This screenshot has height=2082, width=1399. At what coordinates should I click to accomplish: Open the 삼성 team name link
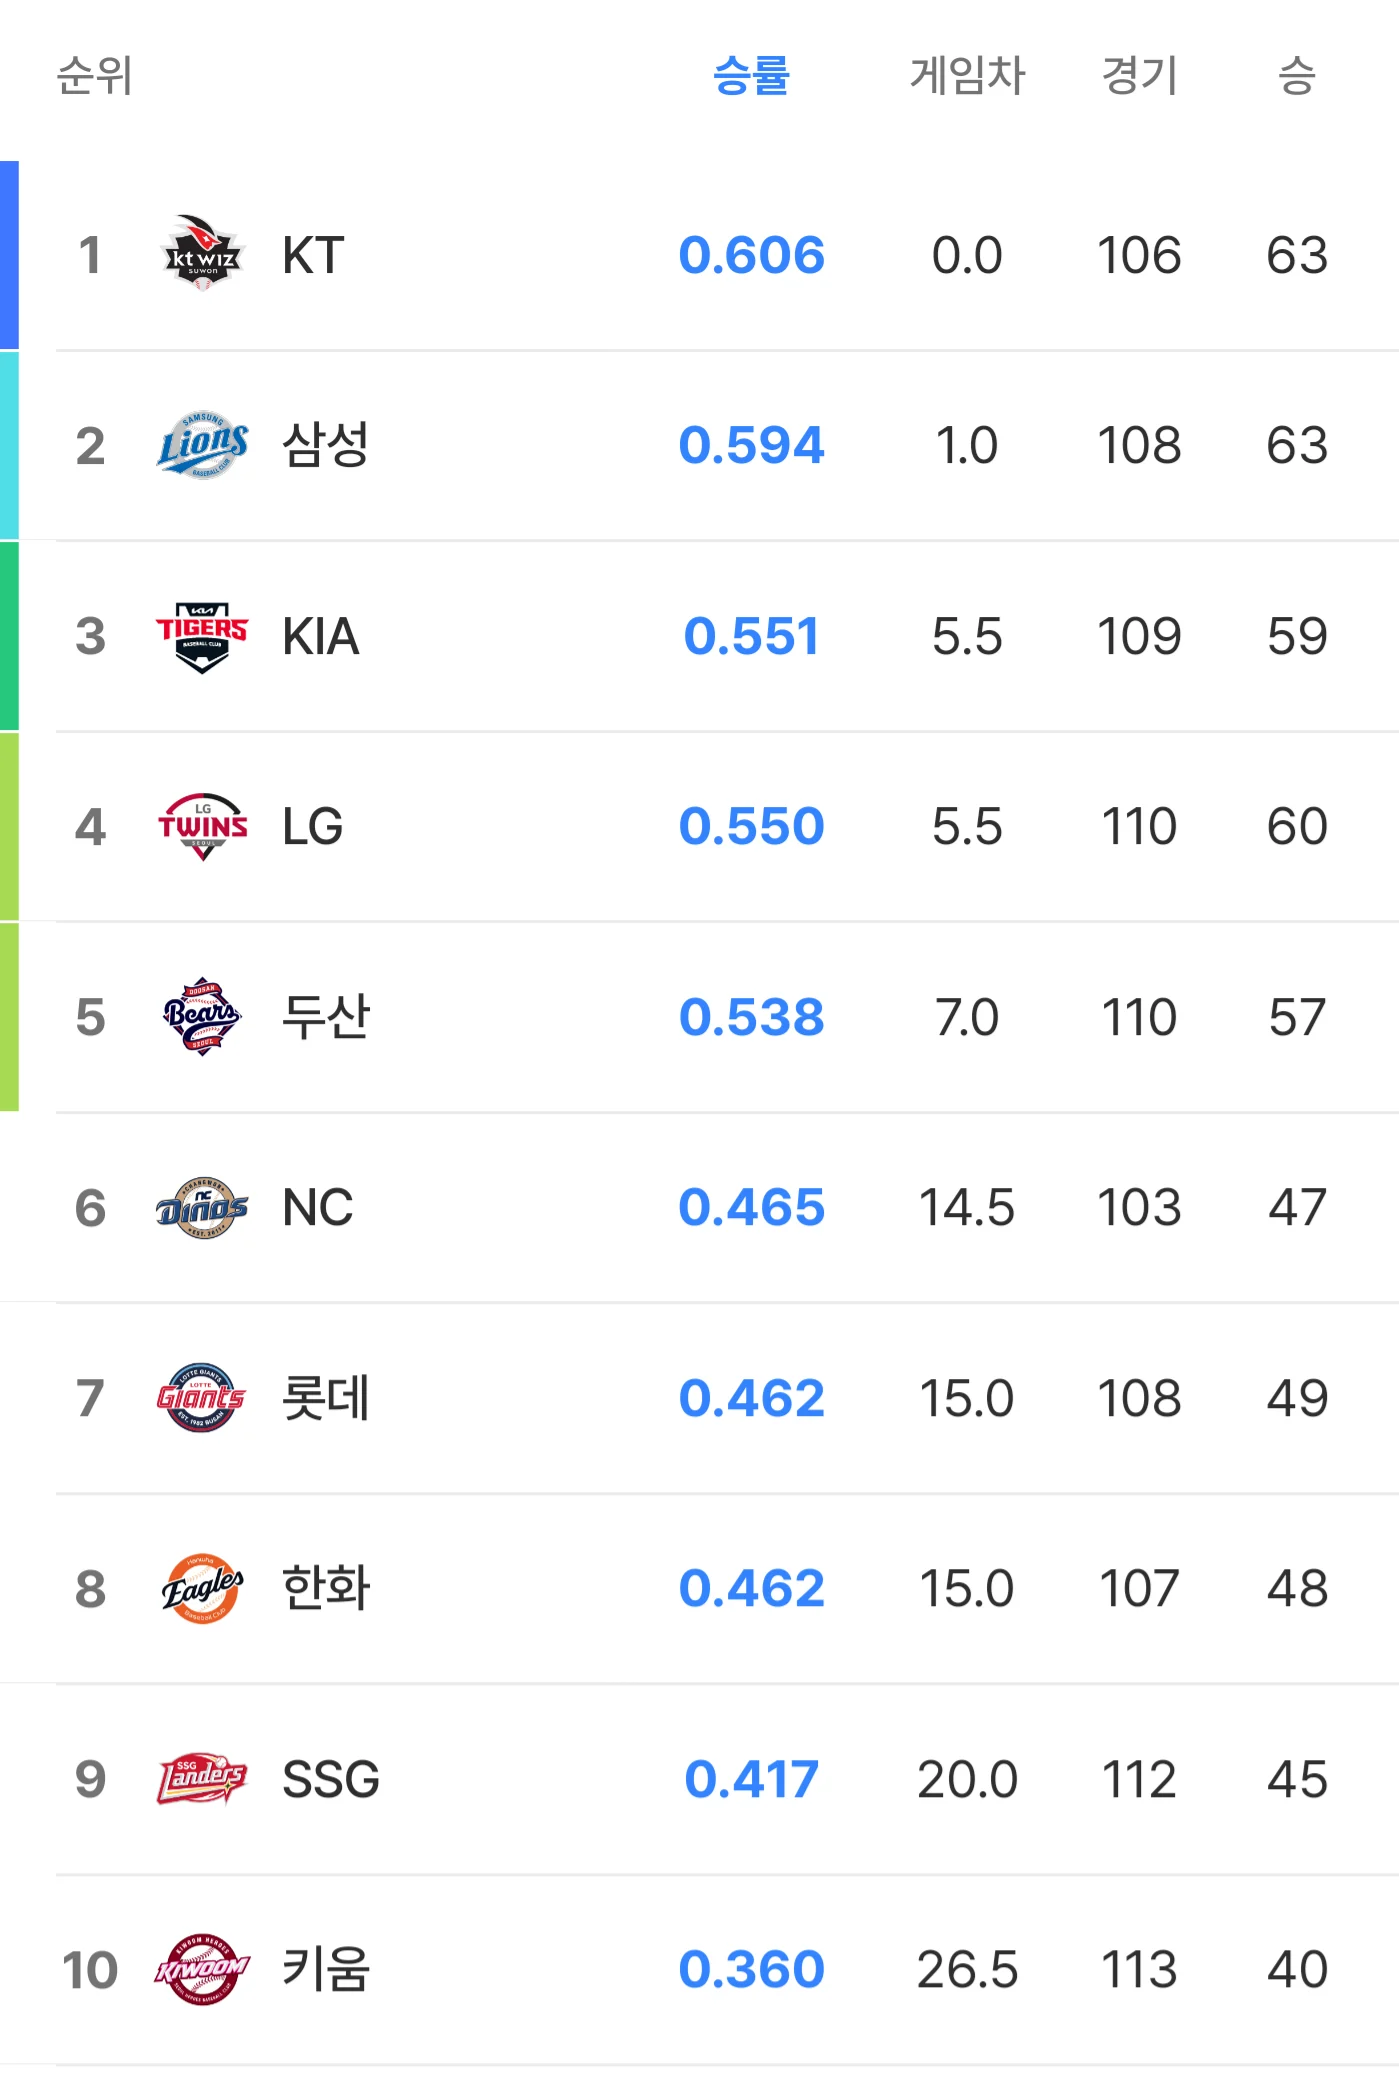click(326, 445)
